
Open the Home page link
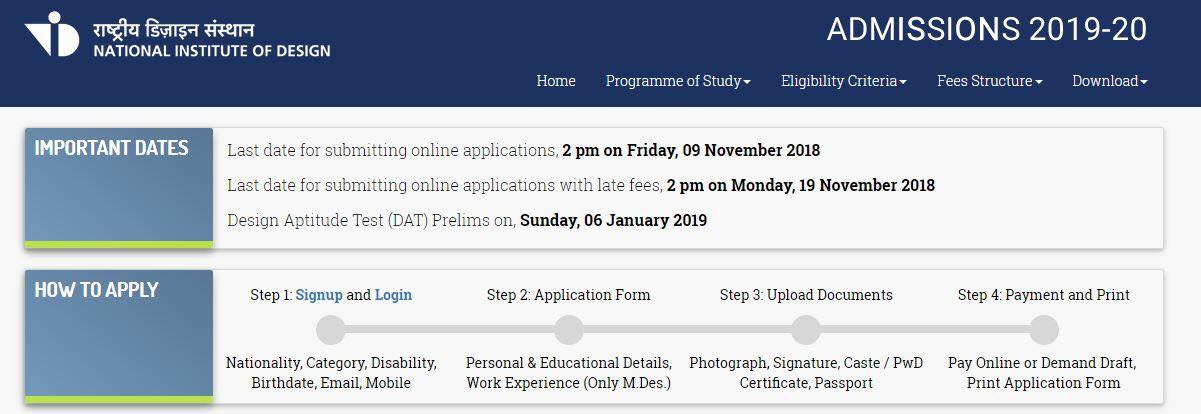[x=556, y=81]
